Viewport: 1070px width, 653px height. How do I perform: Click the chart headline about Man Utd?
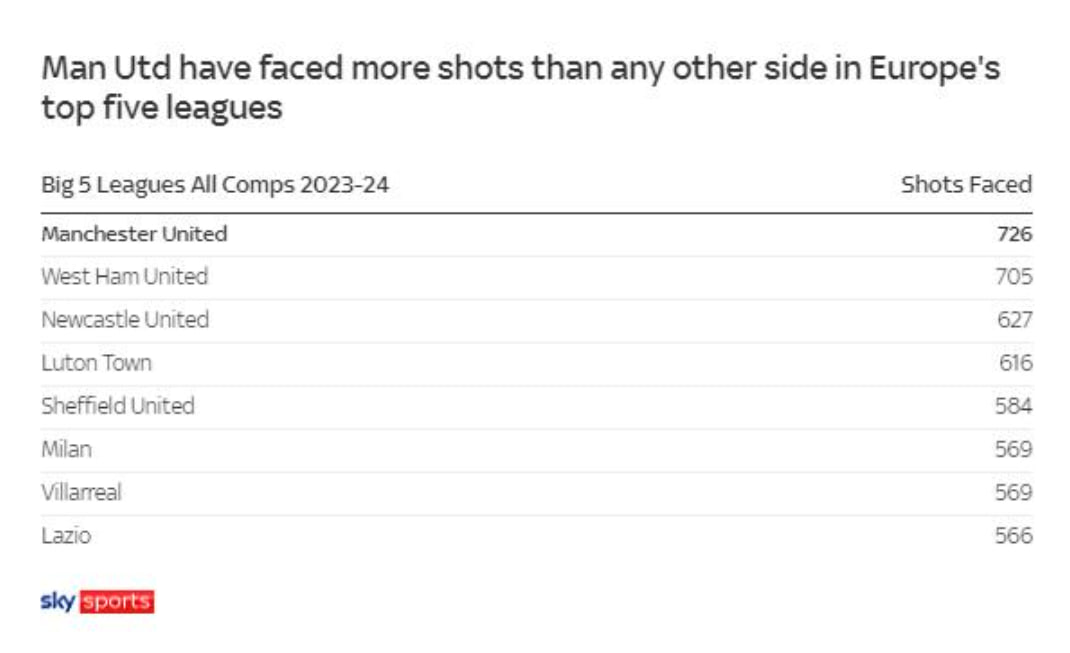[x=520, y=88]
